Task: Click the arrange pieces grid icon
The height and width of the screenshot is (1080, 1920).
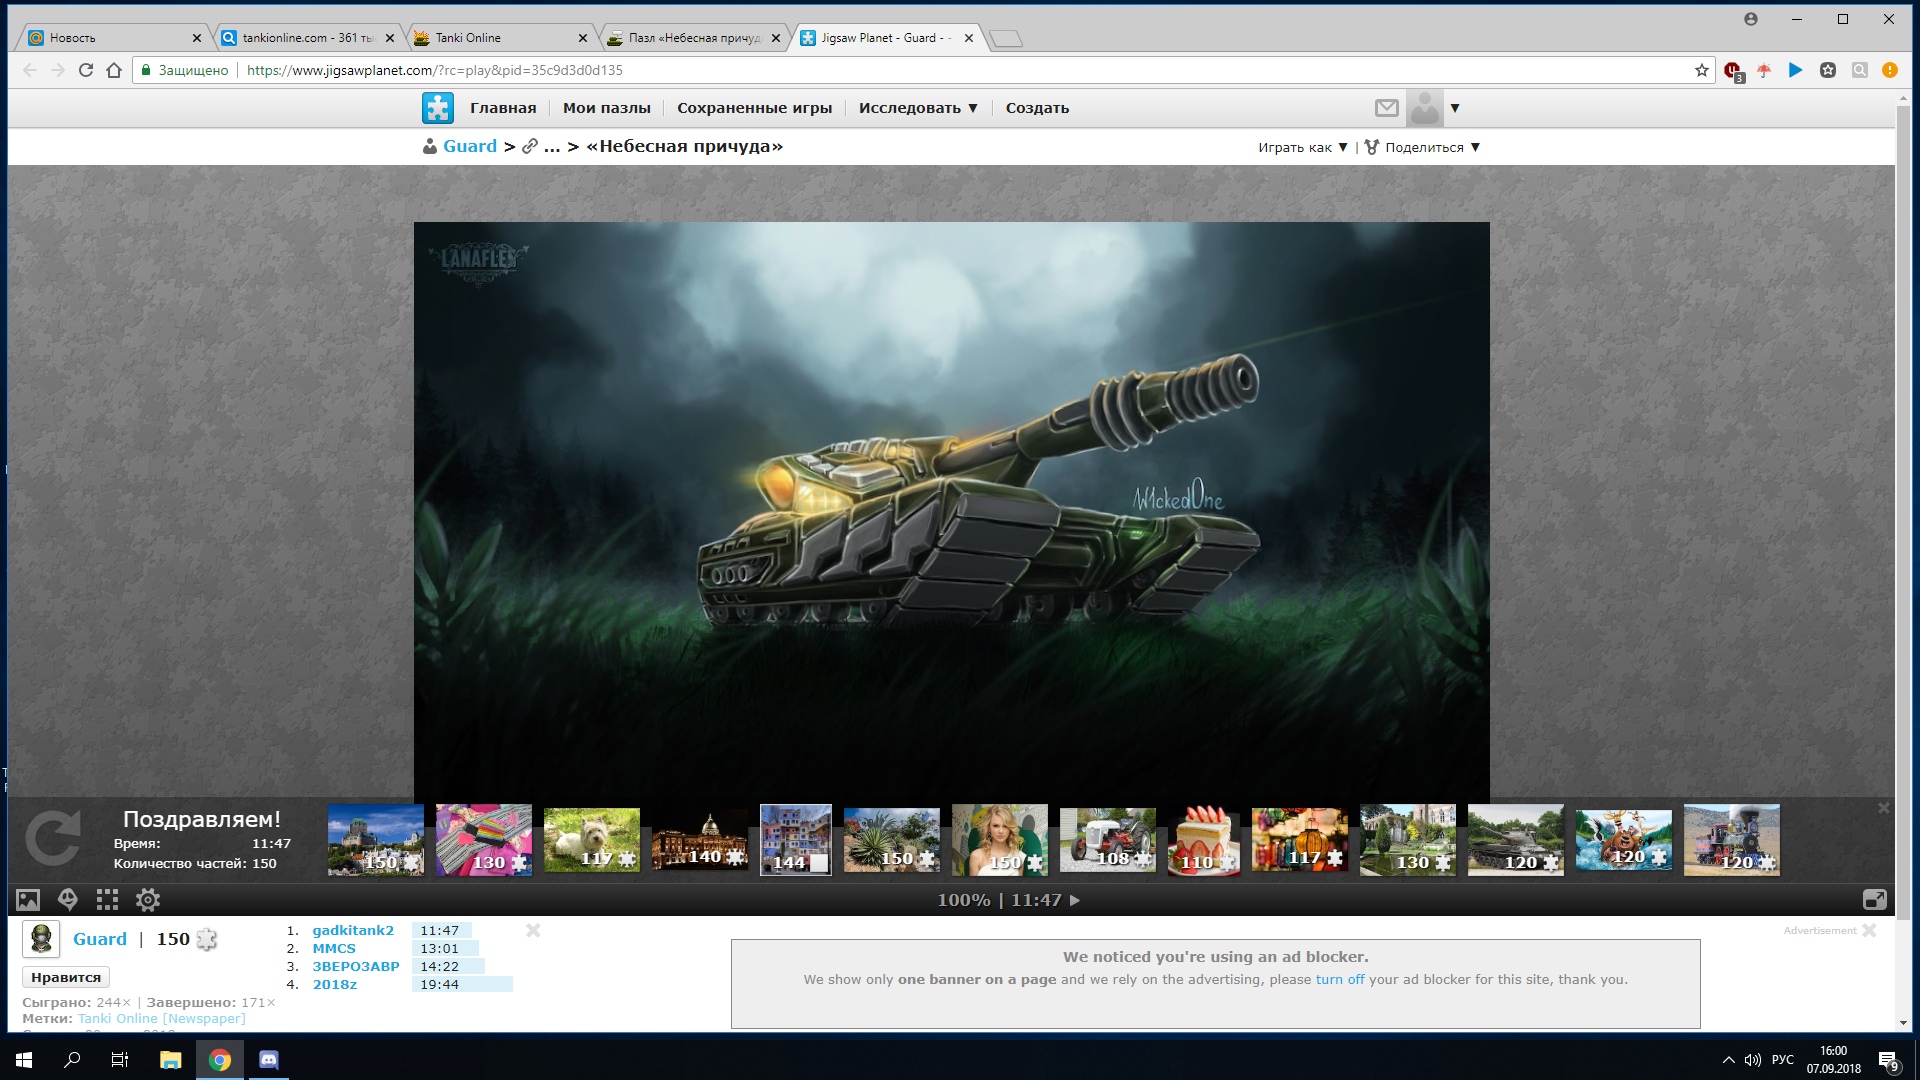Action: pos(107,900)
